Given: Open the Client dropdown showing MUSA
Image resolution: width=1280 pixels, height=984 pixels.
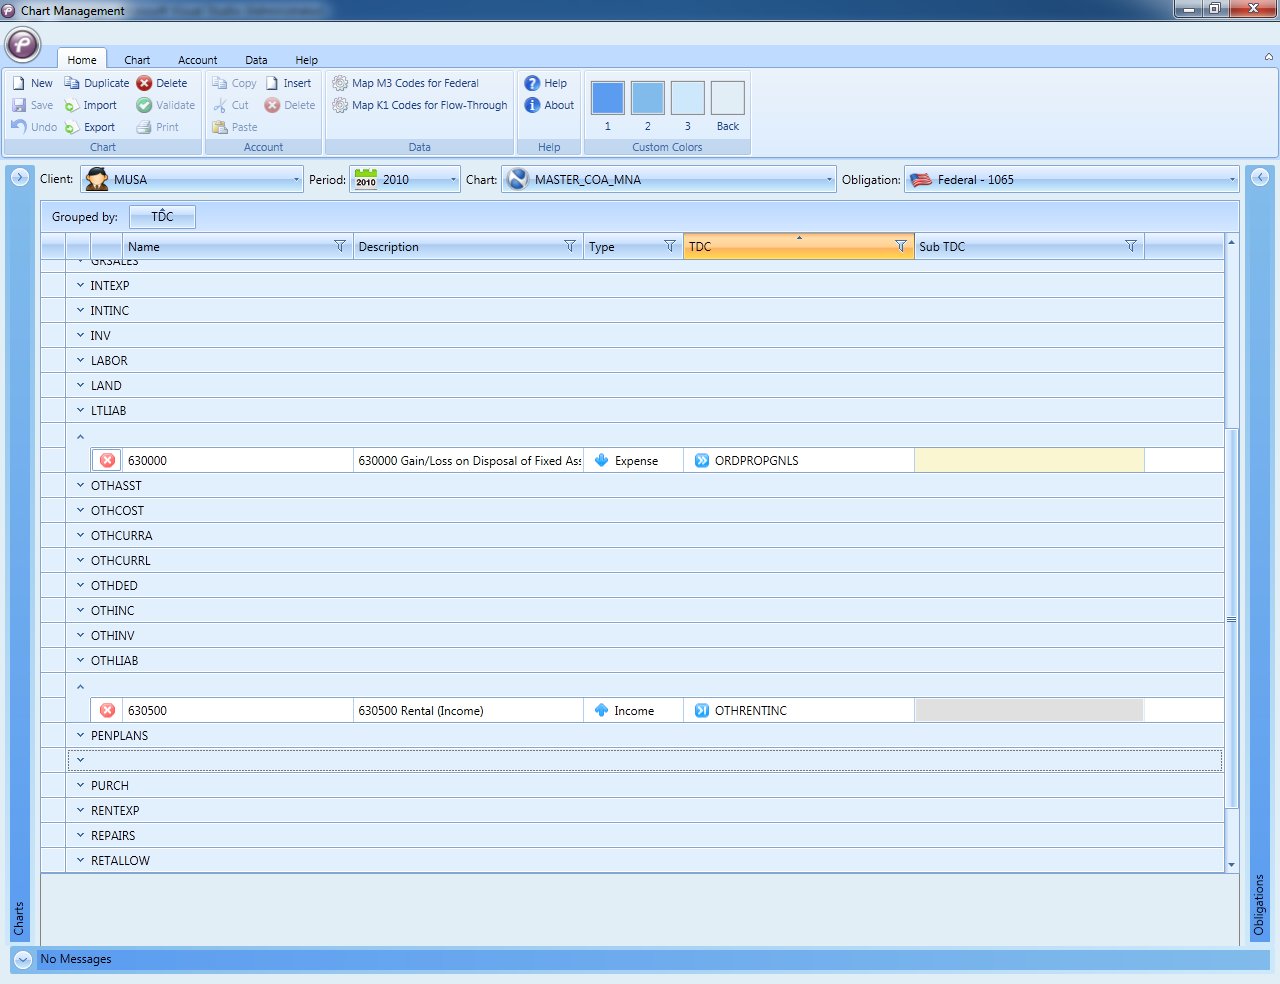Looking at the screenshot, I should (192, 180).
